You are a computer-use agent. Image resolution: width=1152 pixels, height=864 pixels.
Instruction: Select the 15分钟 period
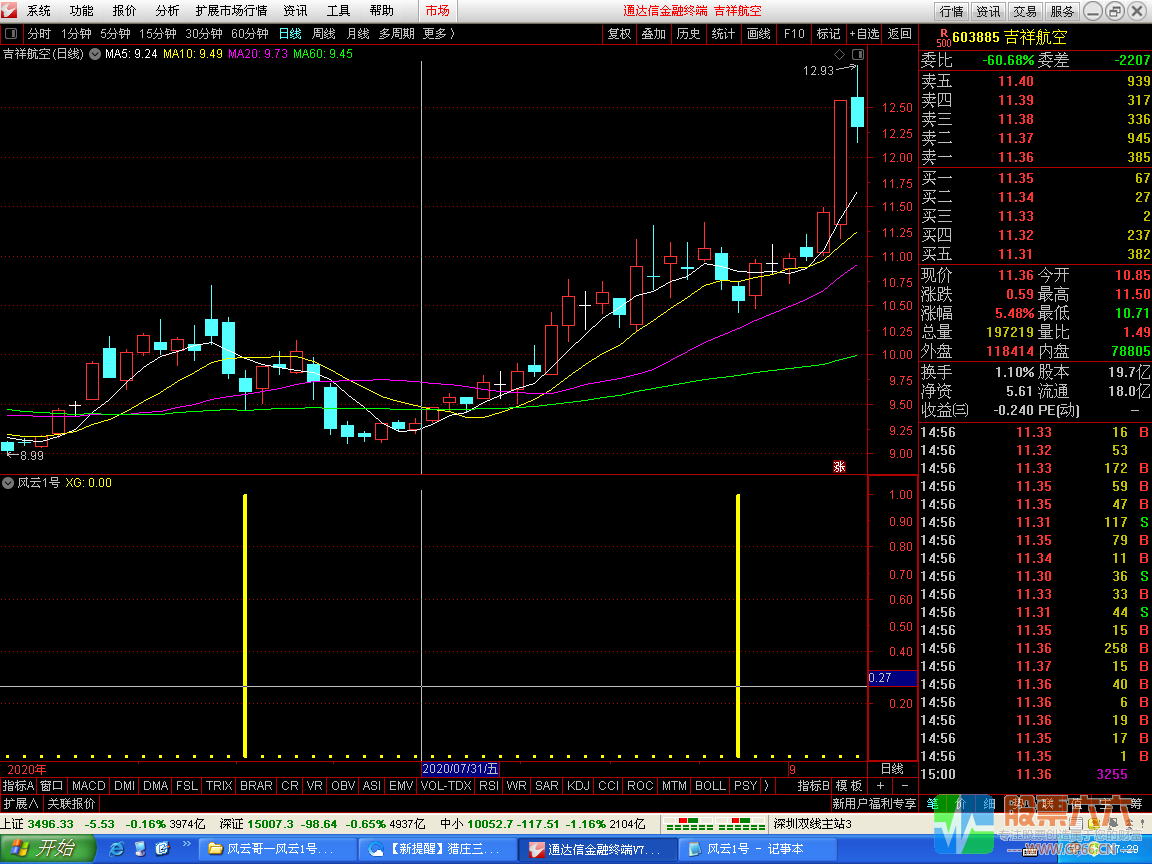[158, 34]
